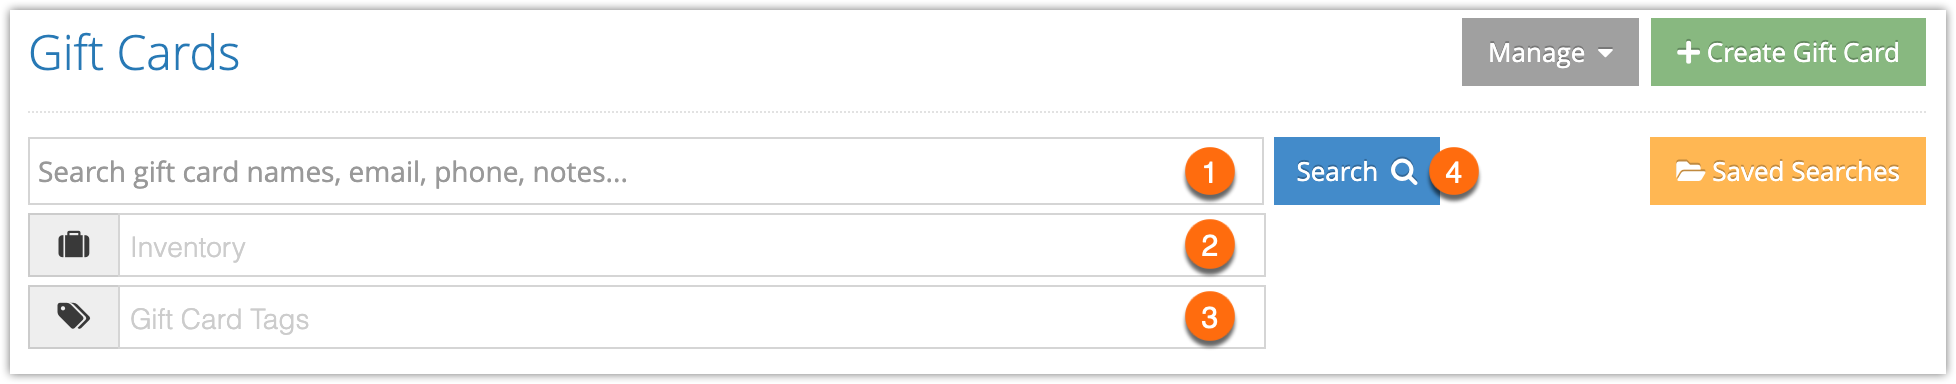Click the magnifying glass icon in Search button
The width and height of the screenshot is (1956, 384).
(1404, 172)
